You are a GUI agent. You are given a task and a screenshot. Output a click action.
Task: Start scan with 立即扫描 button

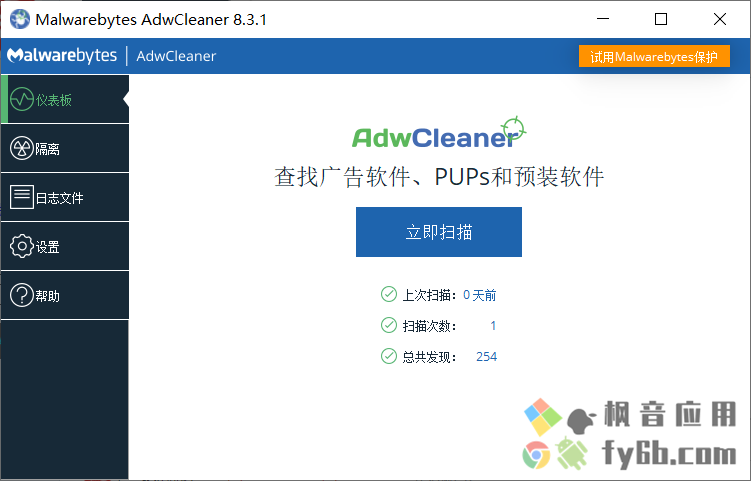439,232
